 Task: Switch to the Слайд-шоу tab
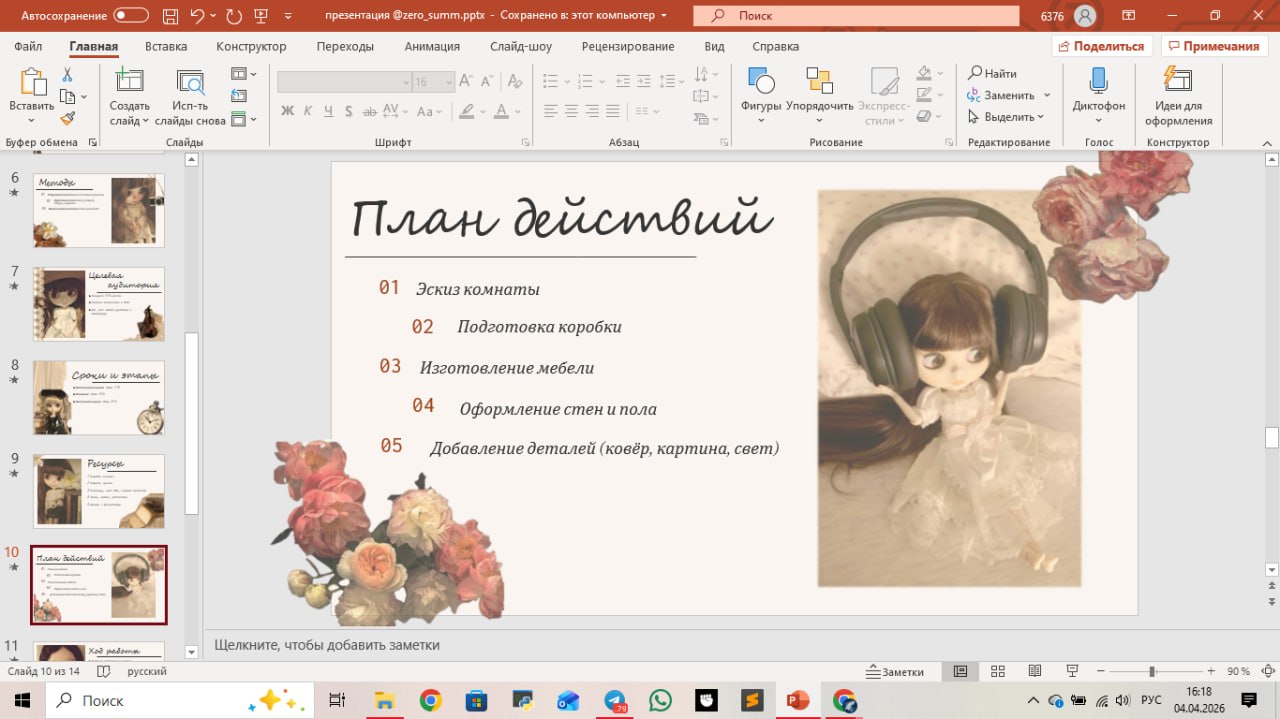click(521, 46)
